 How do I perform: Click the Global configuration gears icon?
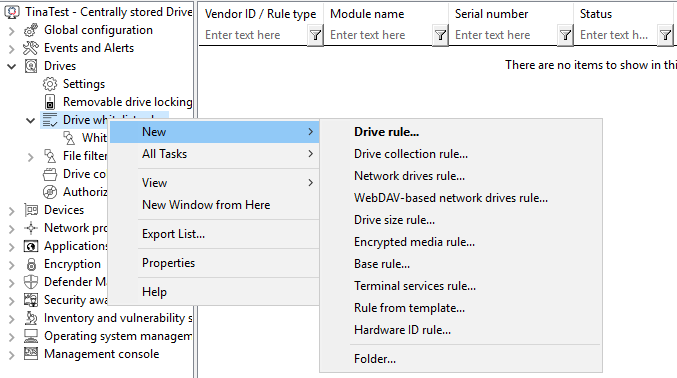(31, 30)
